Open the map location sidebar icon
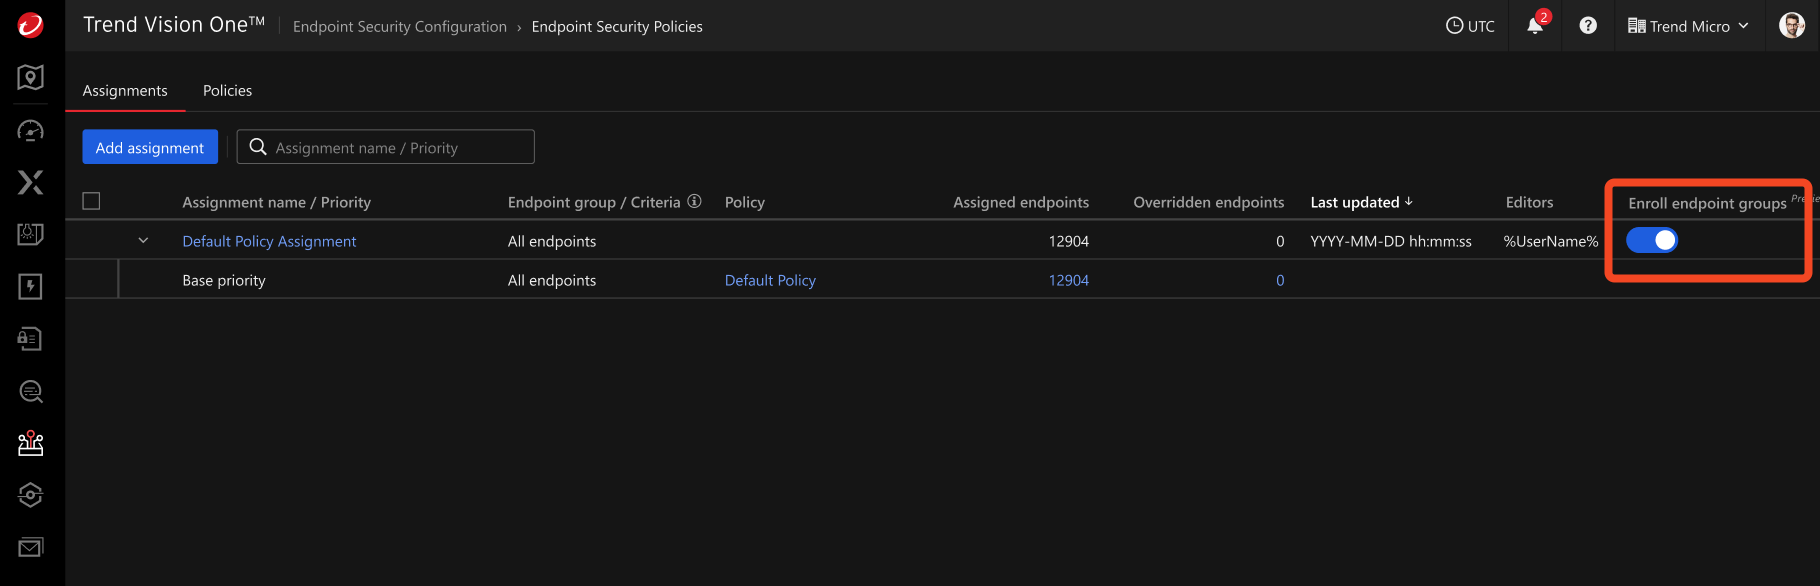 coord(31,78)
